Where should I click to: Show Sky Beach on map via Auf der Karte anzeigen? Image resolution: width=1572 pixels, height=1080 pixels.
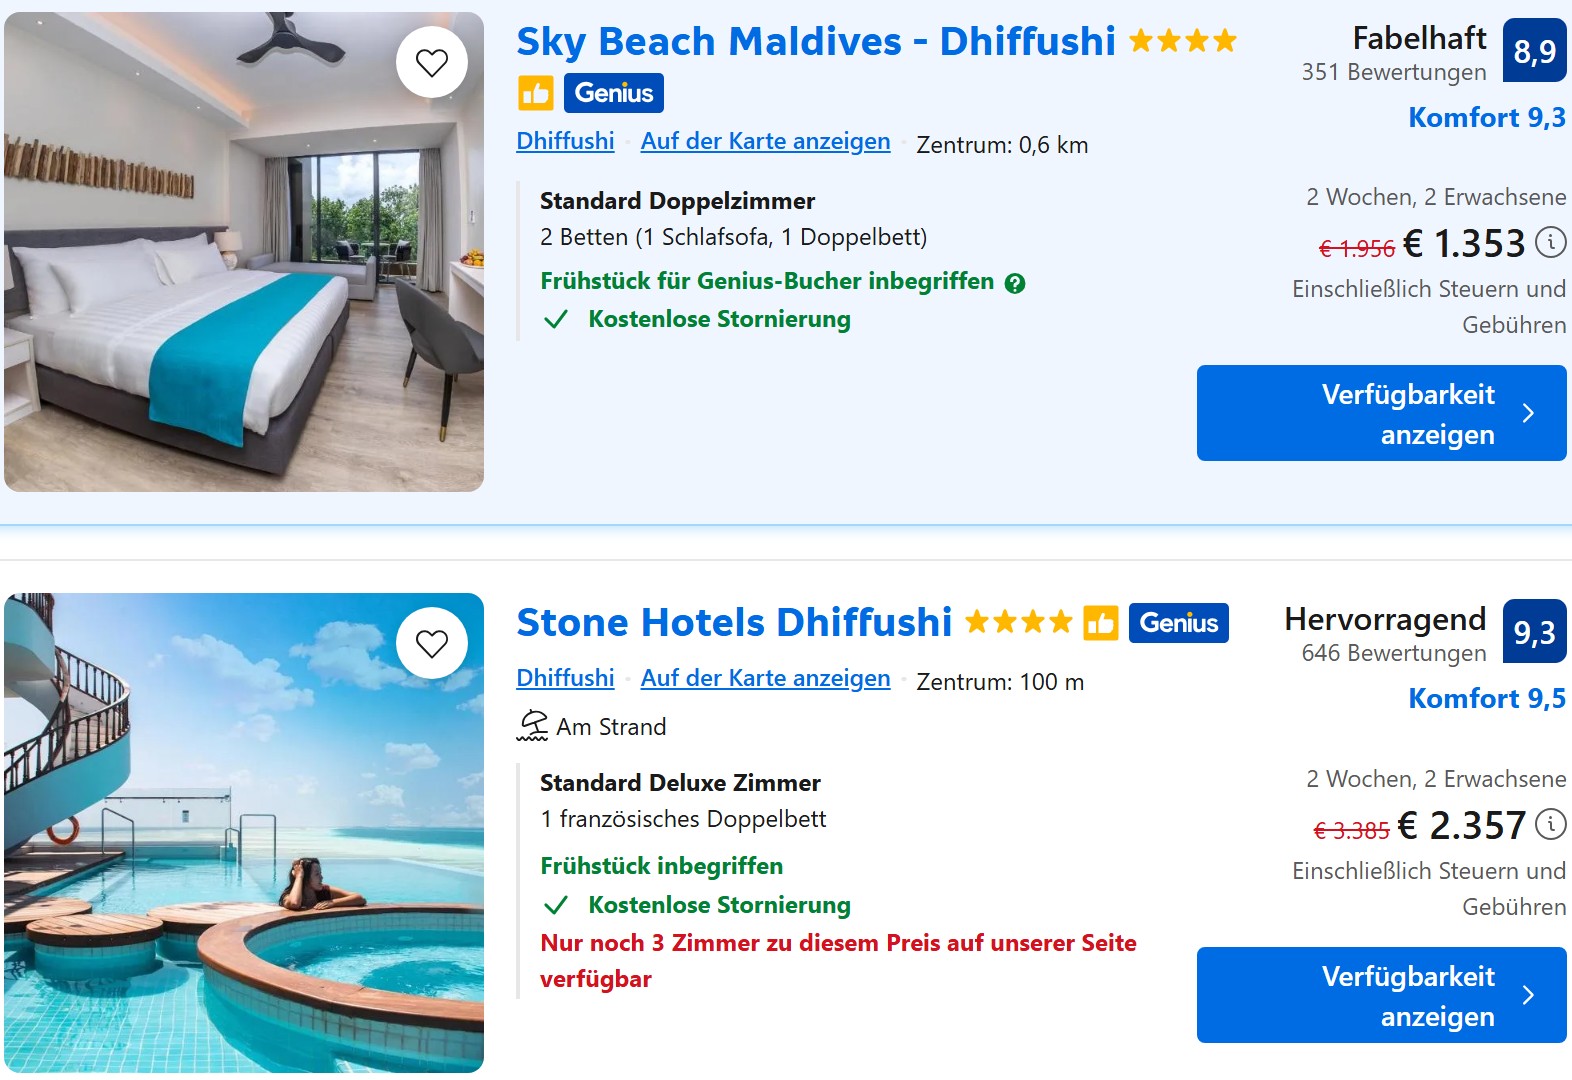[765, 141]
